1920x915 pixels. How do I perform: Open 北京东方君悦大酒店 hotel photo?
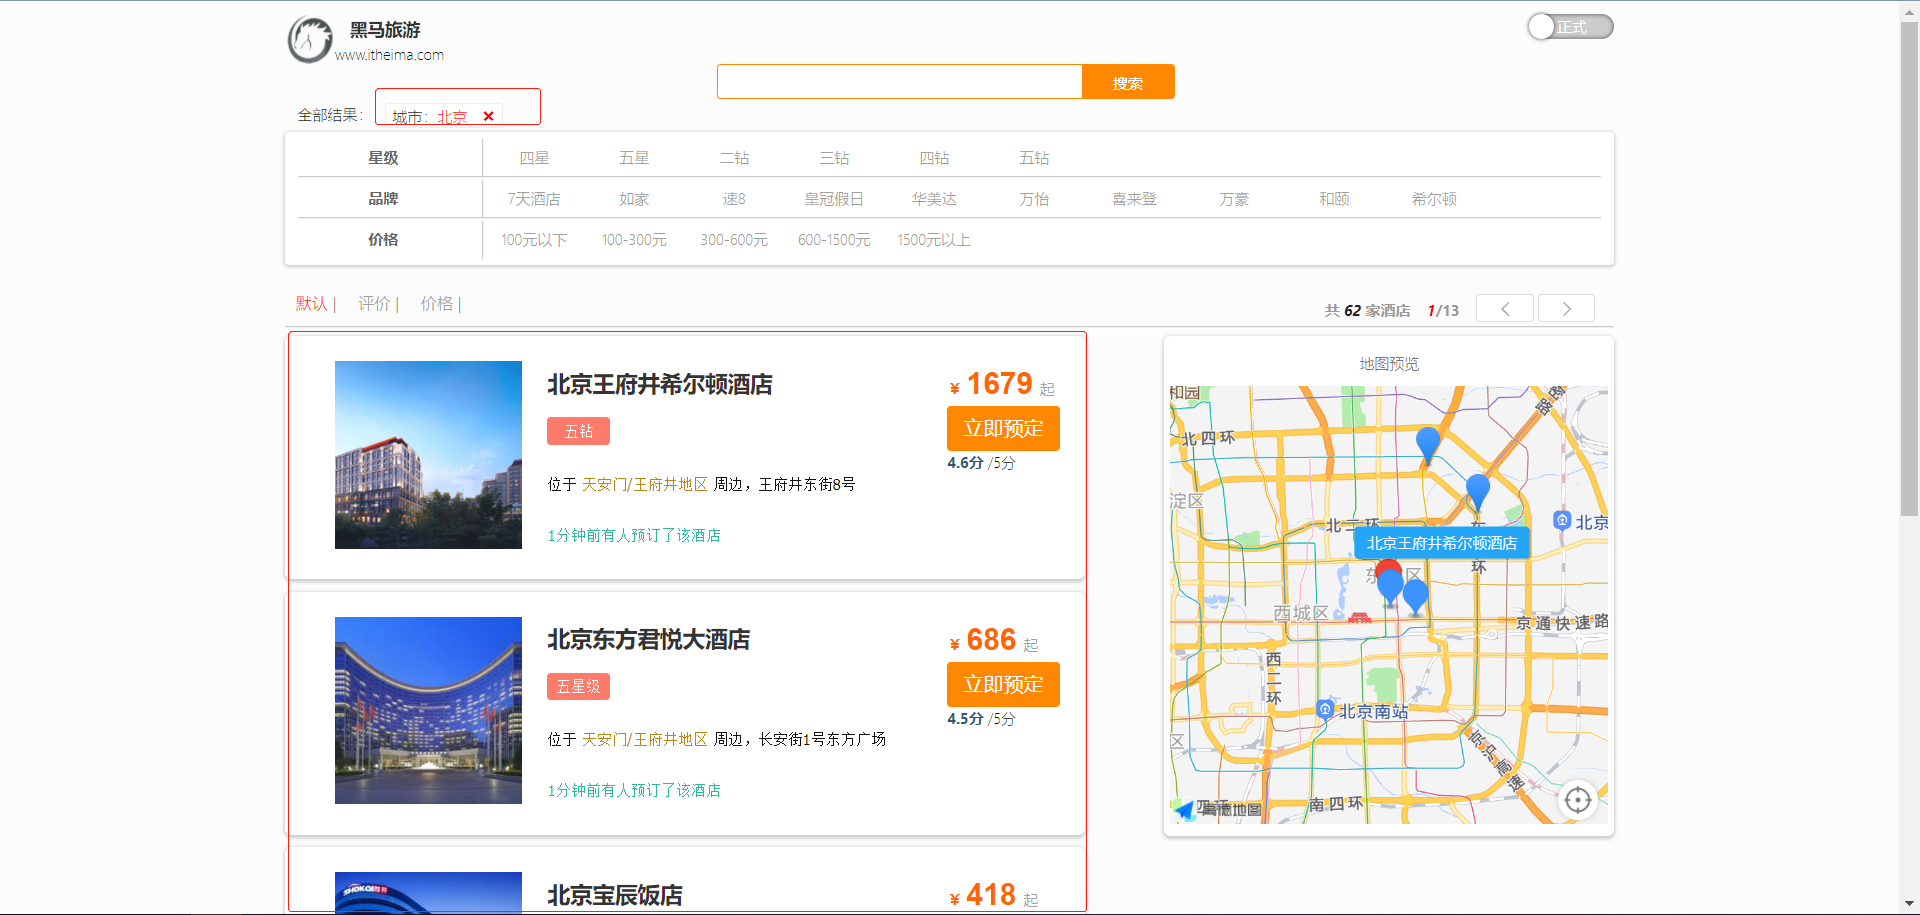428,710
